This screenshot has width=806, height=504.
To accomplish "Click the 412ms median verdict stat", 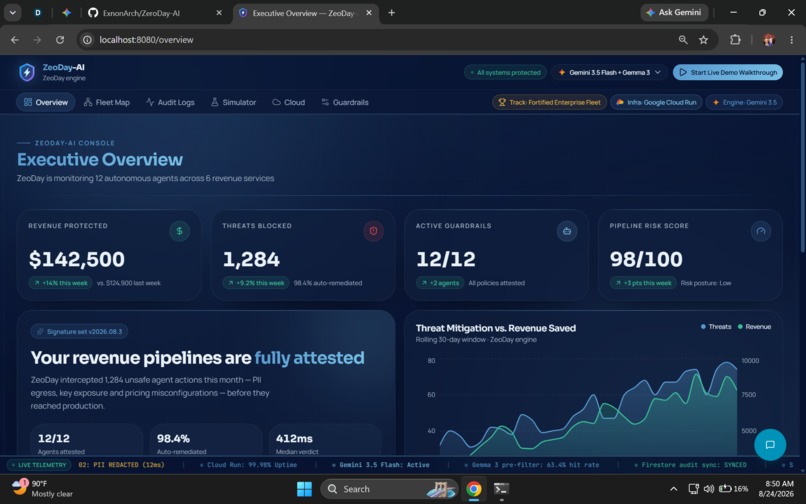I will pos(325,441).
